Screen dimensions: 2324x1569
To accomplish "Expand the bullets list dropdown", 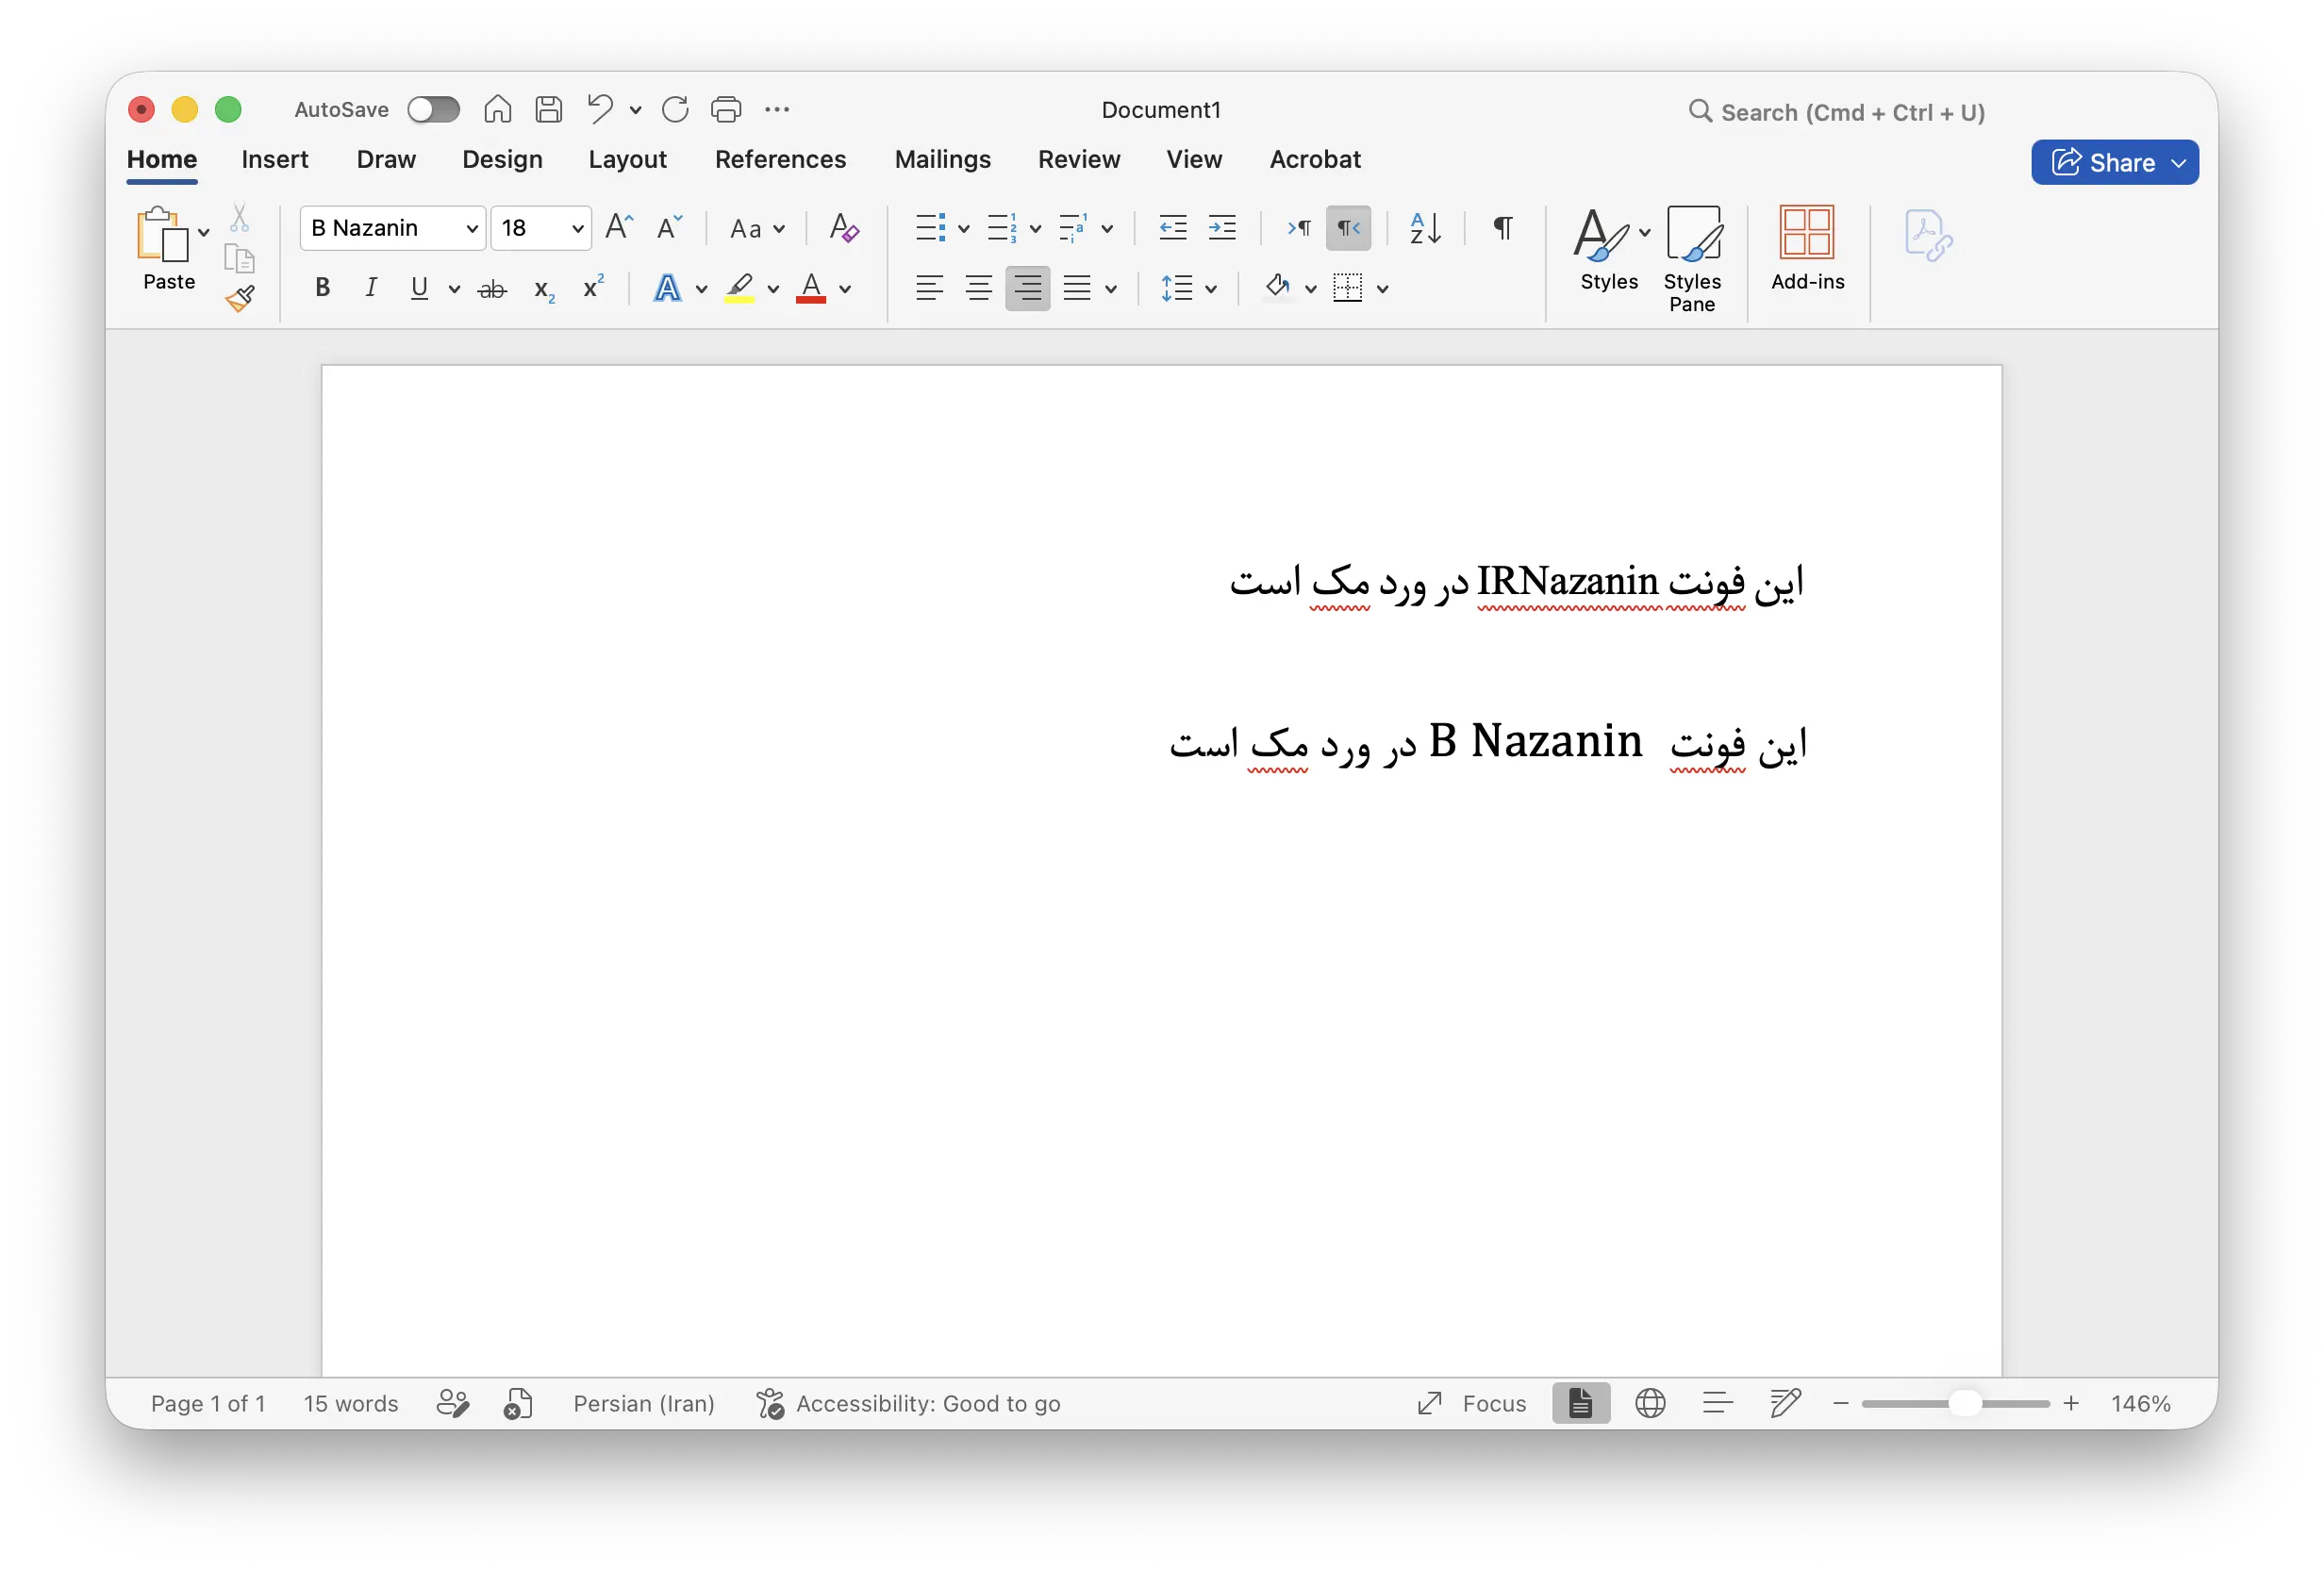I will 964,229.
